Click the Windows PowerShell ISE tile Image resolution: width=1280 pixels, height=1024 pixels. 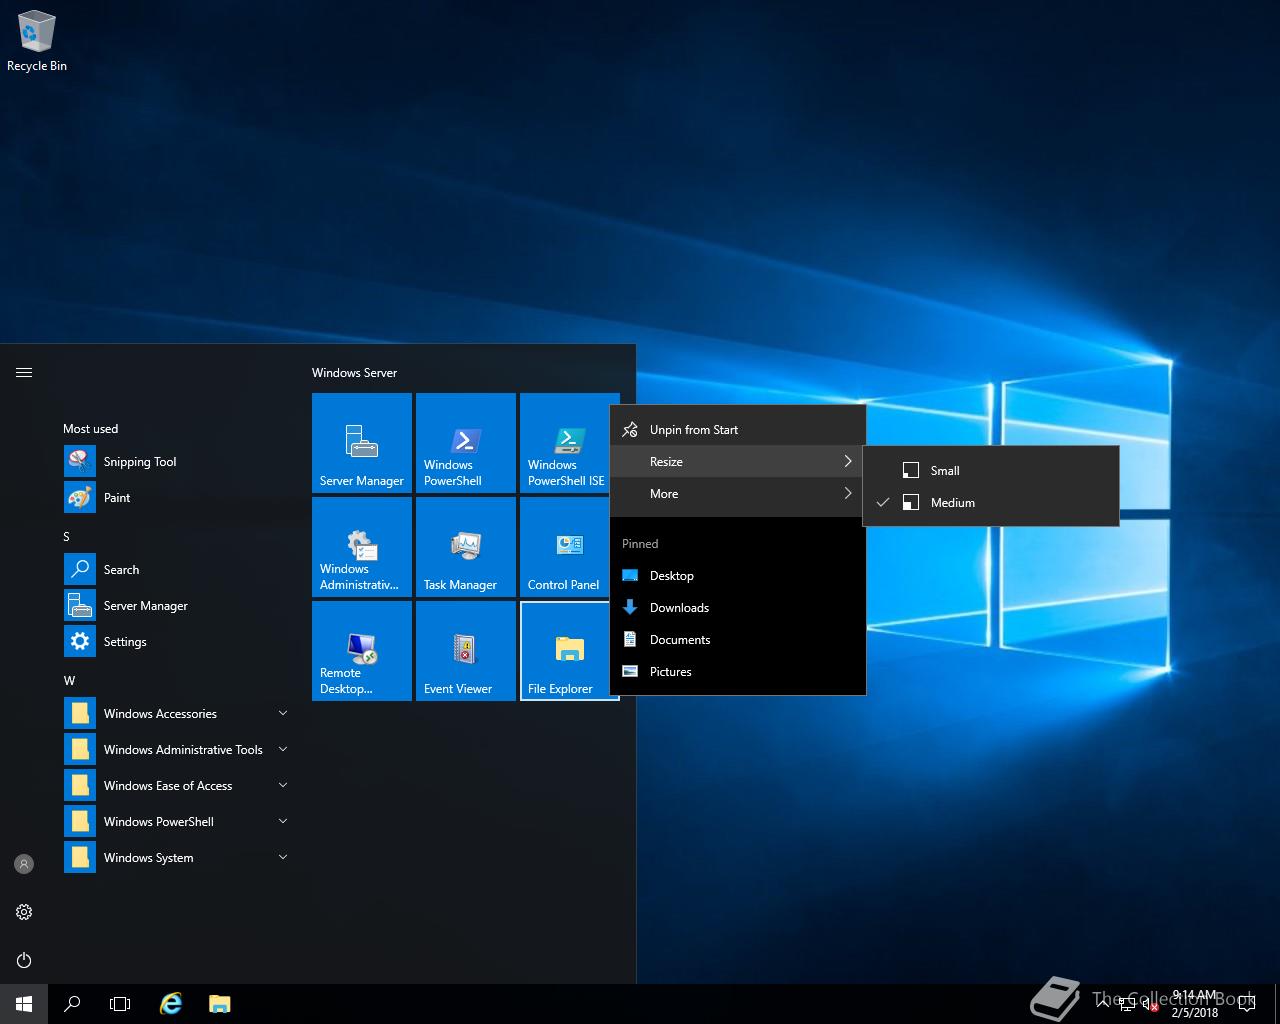[x=565, y=443]
